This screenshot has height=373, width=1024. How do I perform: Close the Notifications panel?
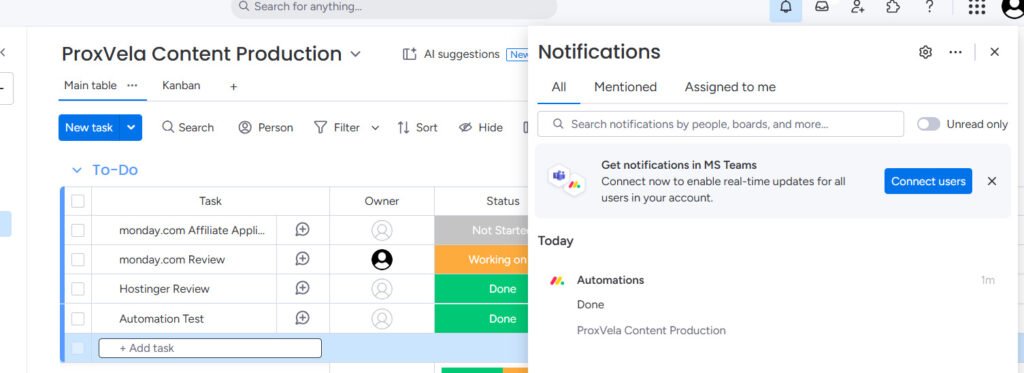pyautogui.click(x=995, y=52)
